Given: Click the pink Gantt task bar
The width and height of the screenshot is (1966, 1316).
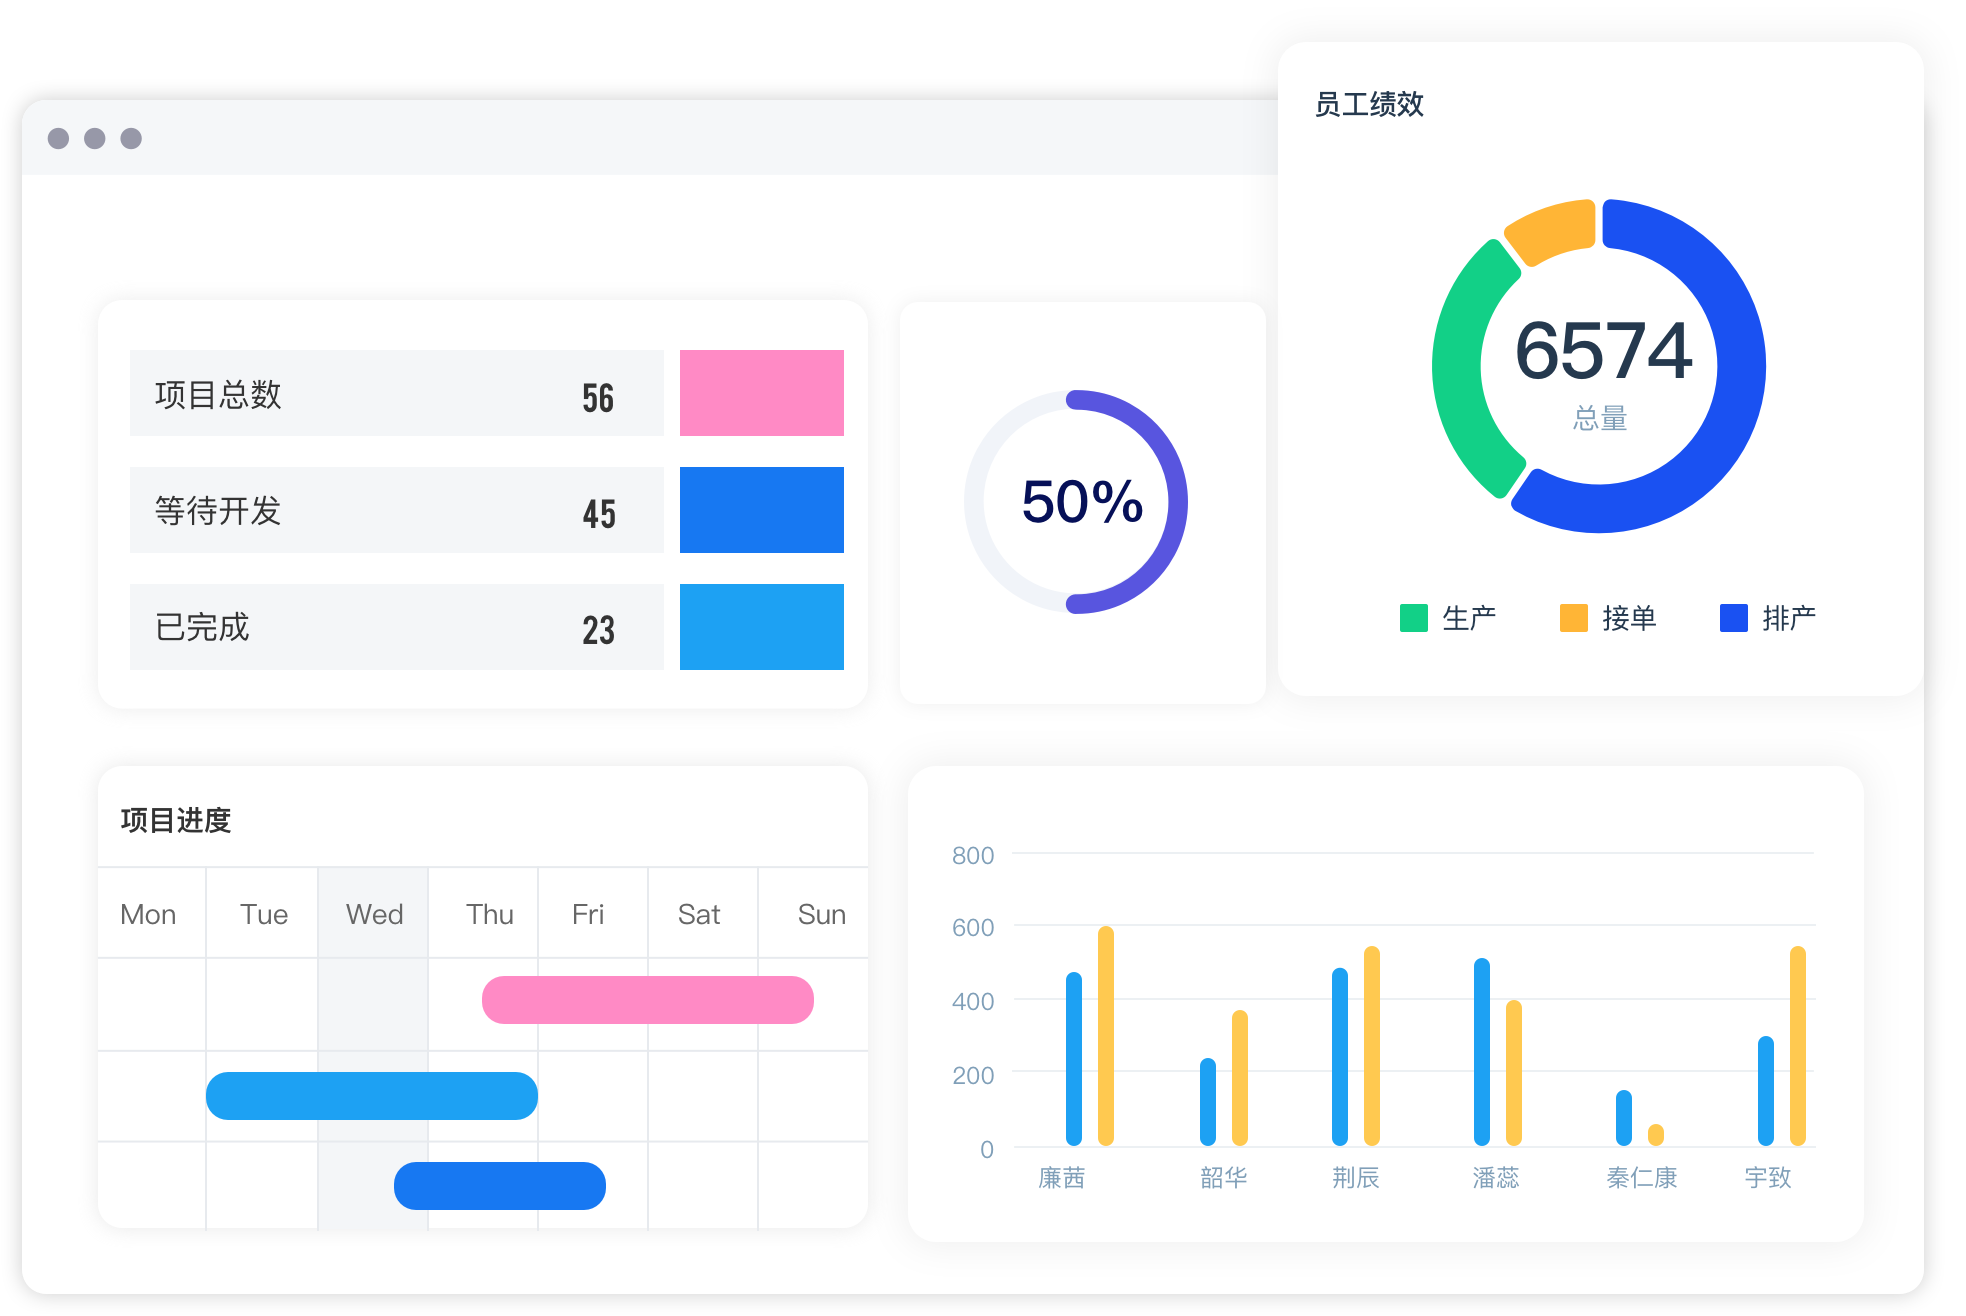Looking at the screenshot, I should 647,1000.
